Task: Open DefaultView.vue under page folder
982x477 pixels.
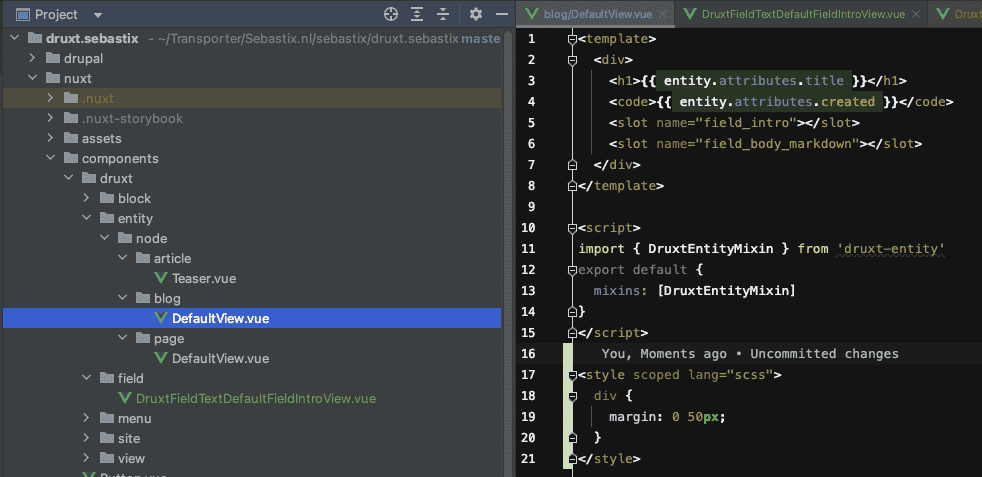Action: [220, 359]
